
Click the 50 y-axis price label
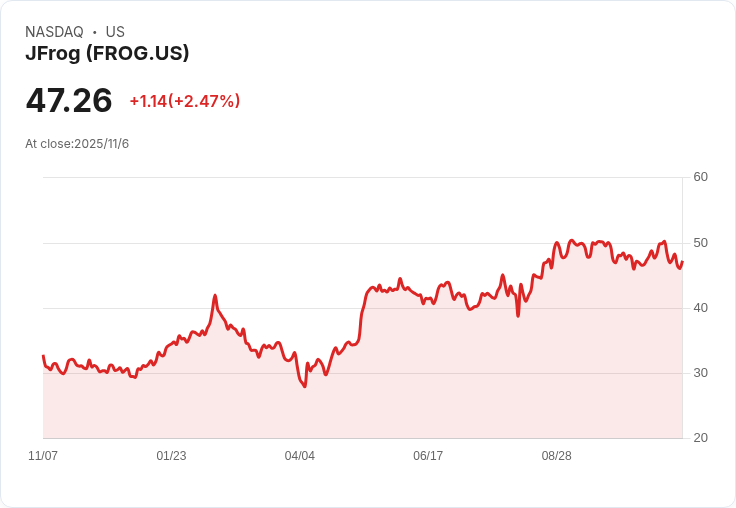pyautogui.click(x=701, y=243)
